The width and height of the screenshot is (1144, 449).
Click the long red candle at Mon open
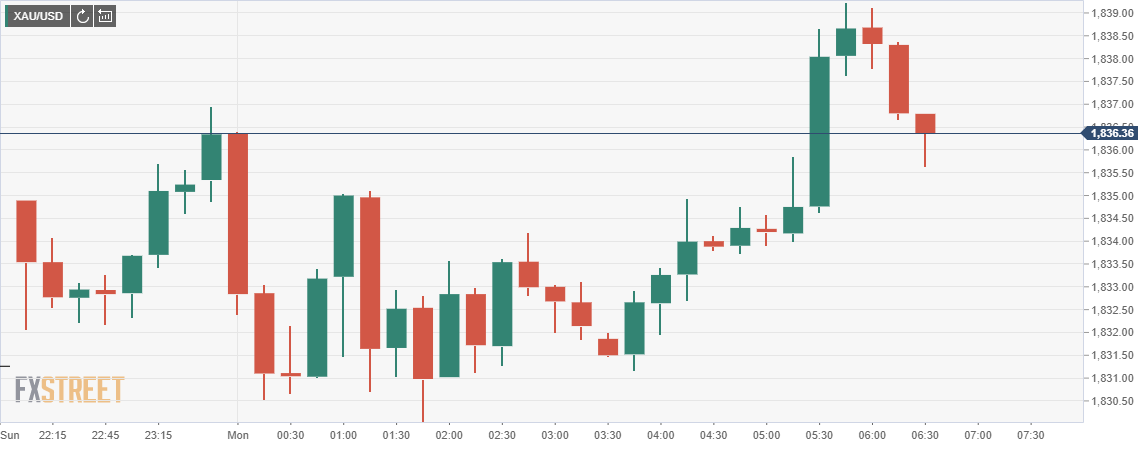click(x=238, y=213)
